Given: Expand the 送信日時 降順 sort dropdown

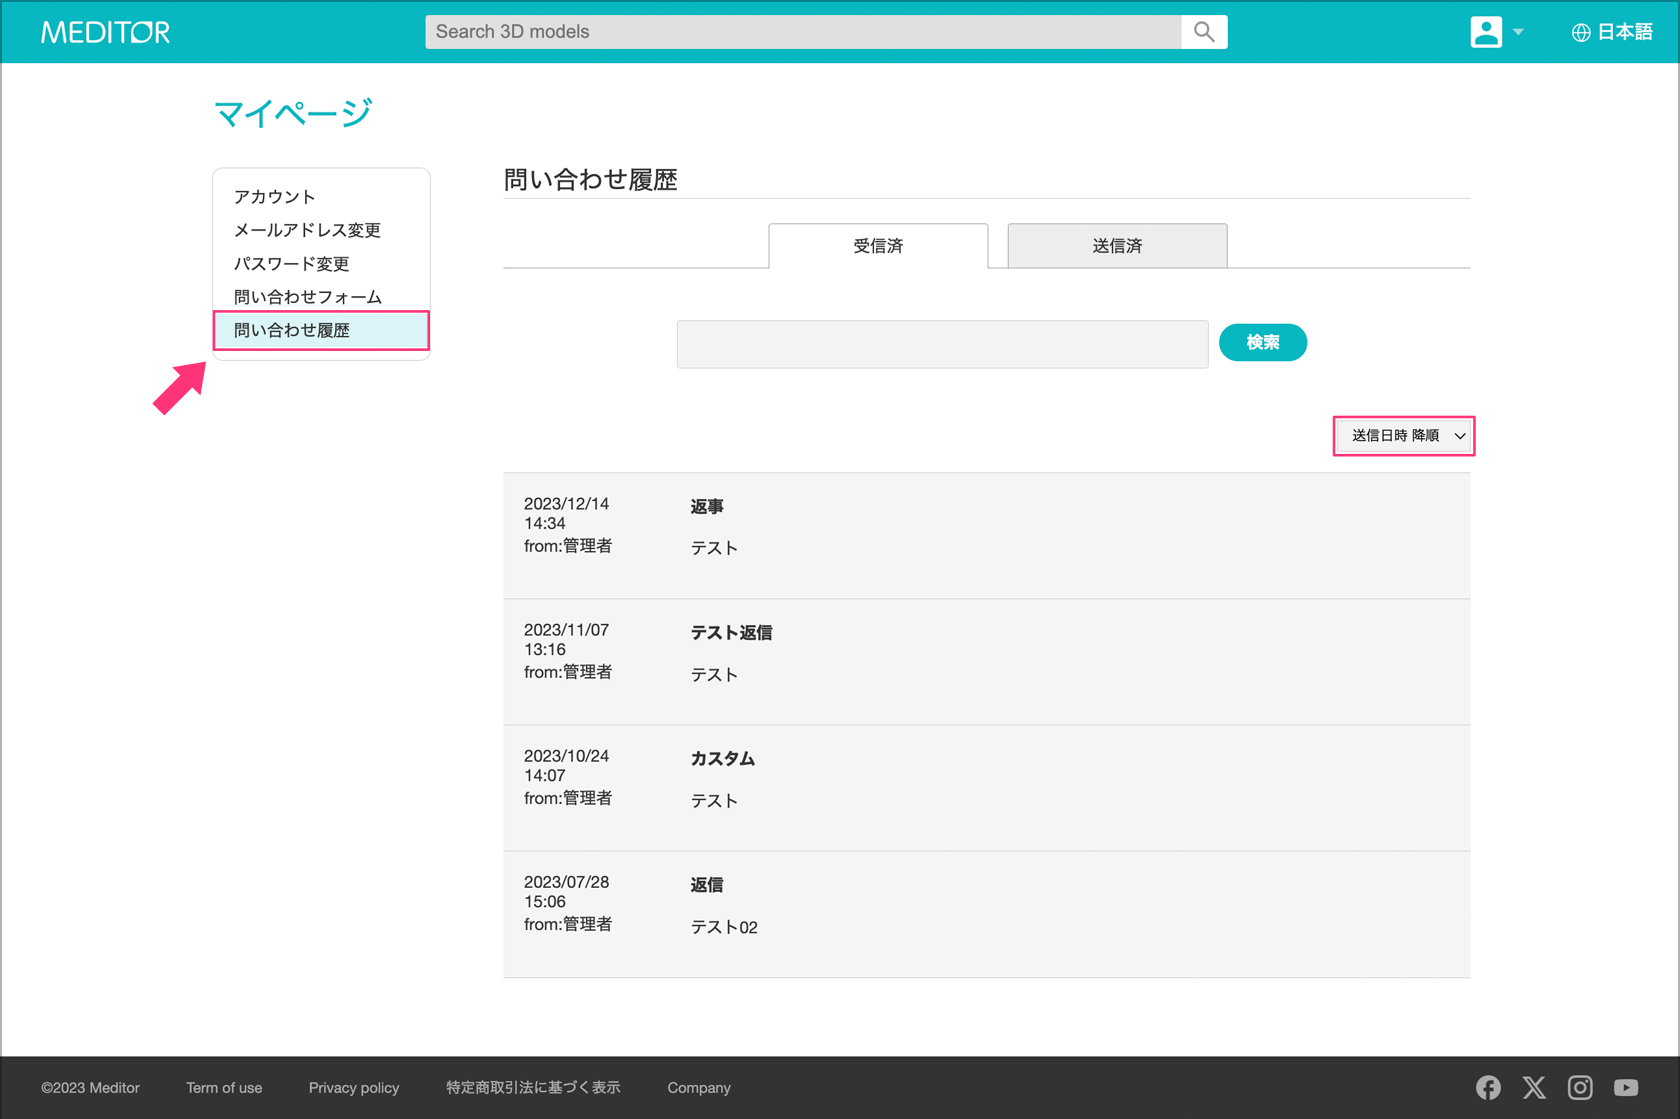Looking at the screenshot, I should tap(1404, 436).
